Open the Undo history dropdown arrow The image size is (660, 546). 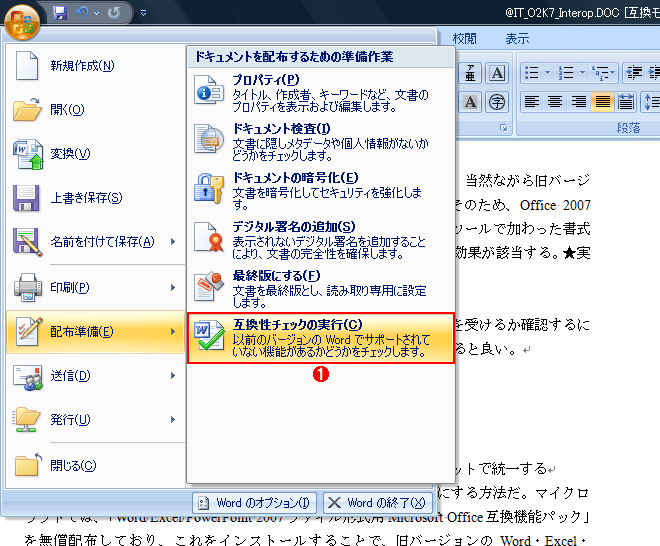[x=96, y=13]
